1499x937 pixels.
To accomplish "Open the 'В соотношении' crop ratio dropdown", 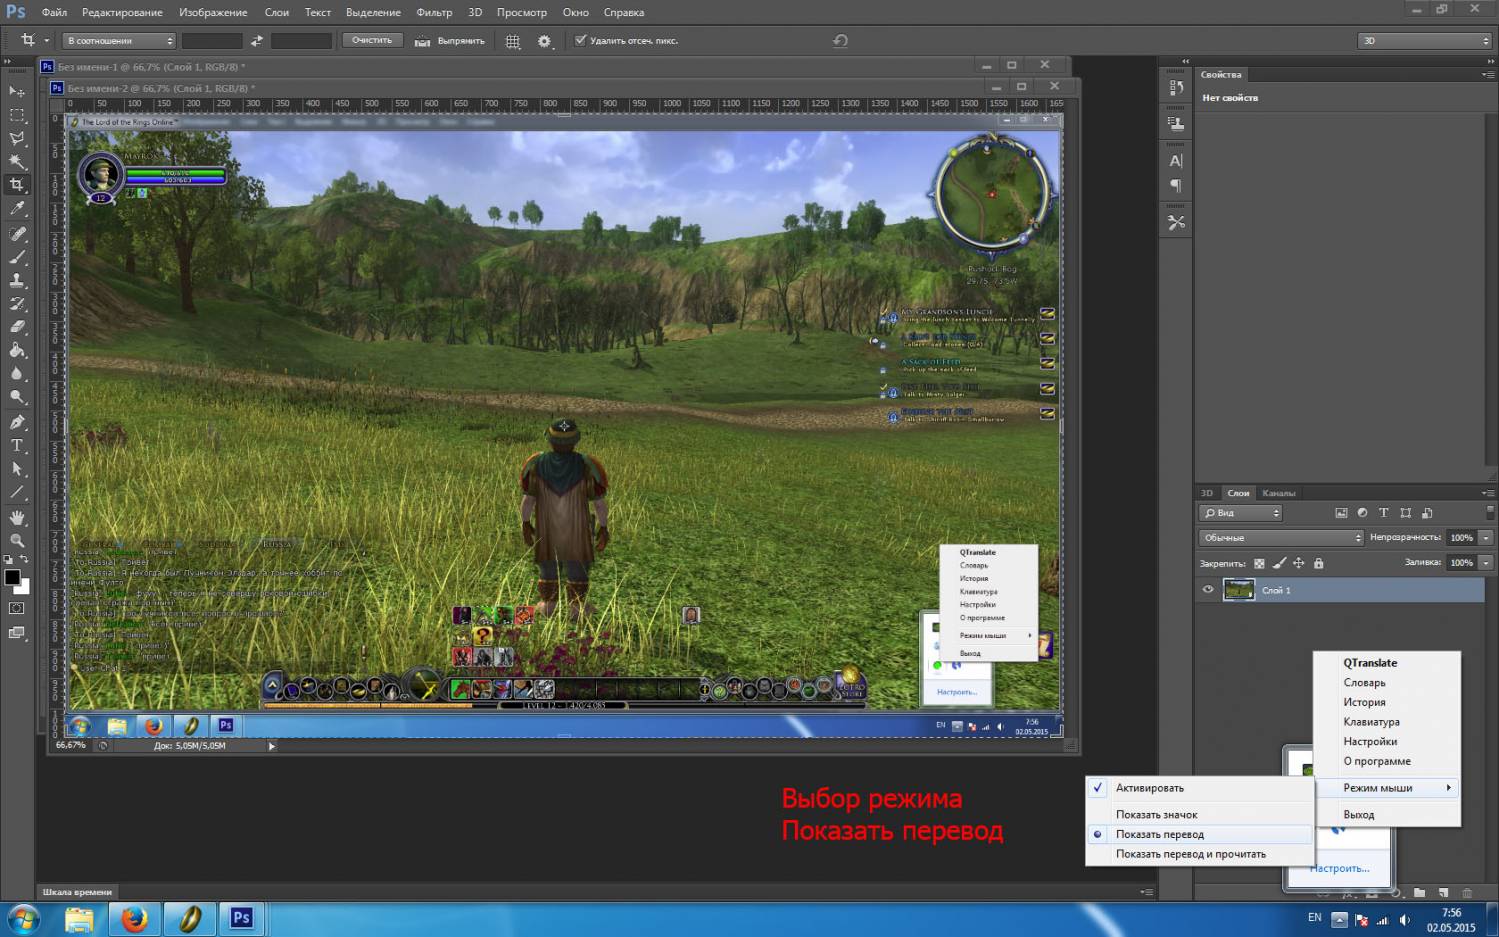I will tap(119, 41).
